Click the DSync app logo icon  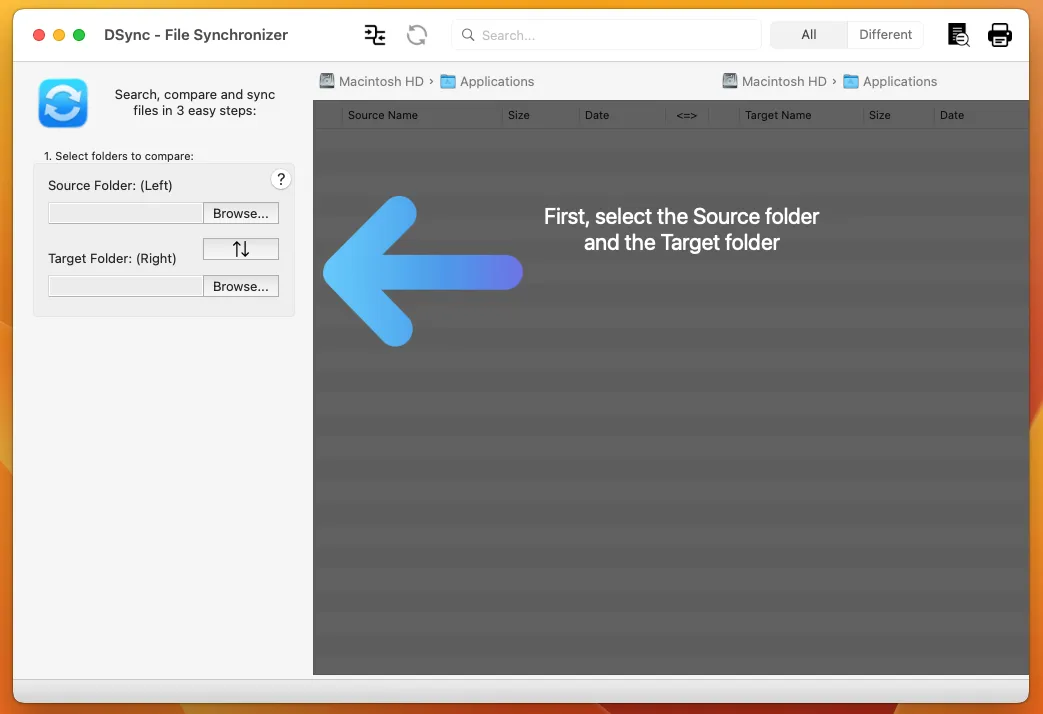pos(63,103)
